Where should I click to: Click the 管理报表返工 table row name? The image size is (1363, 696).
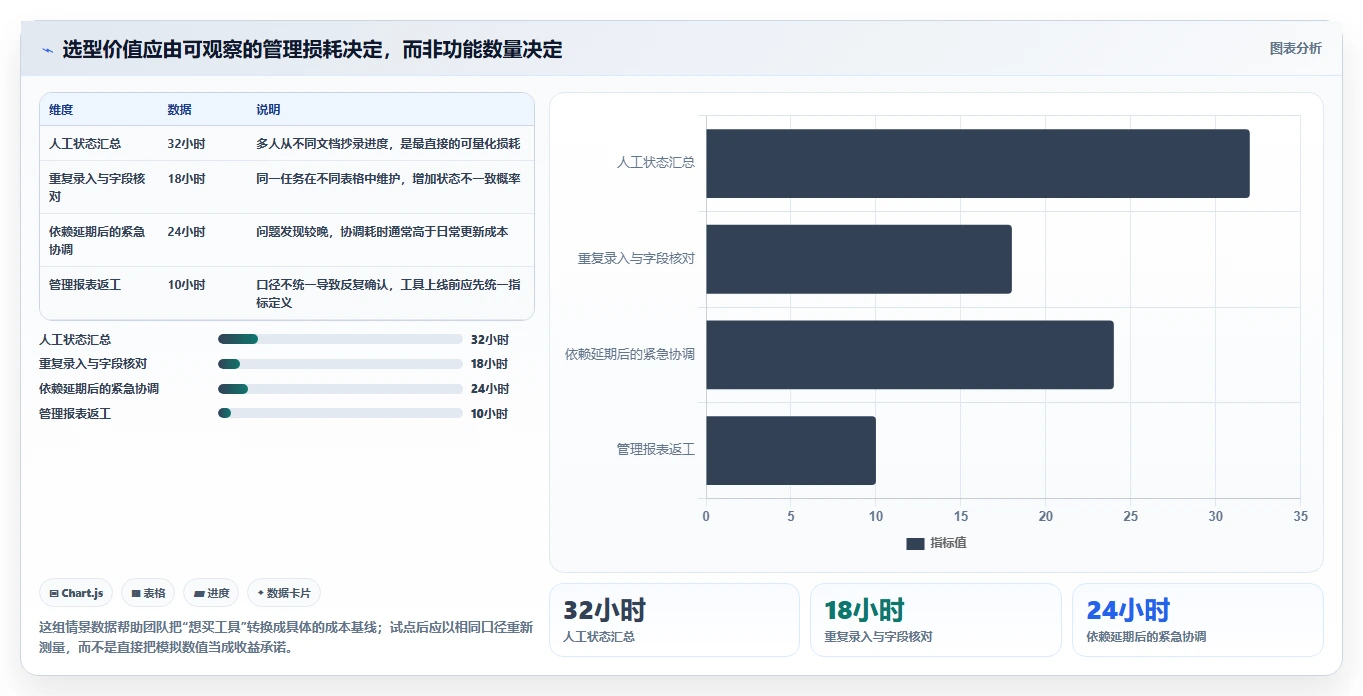point(85,285)
